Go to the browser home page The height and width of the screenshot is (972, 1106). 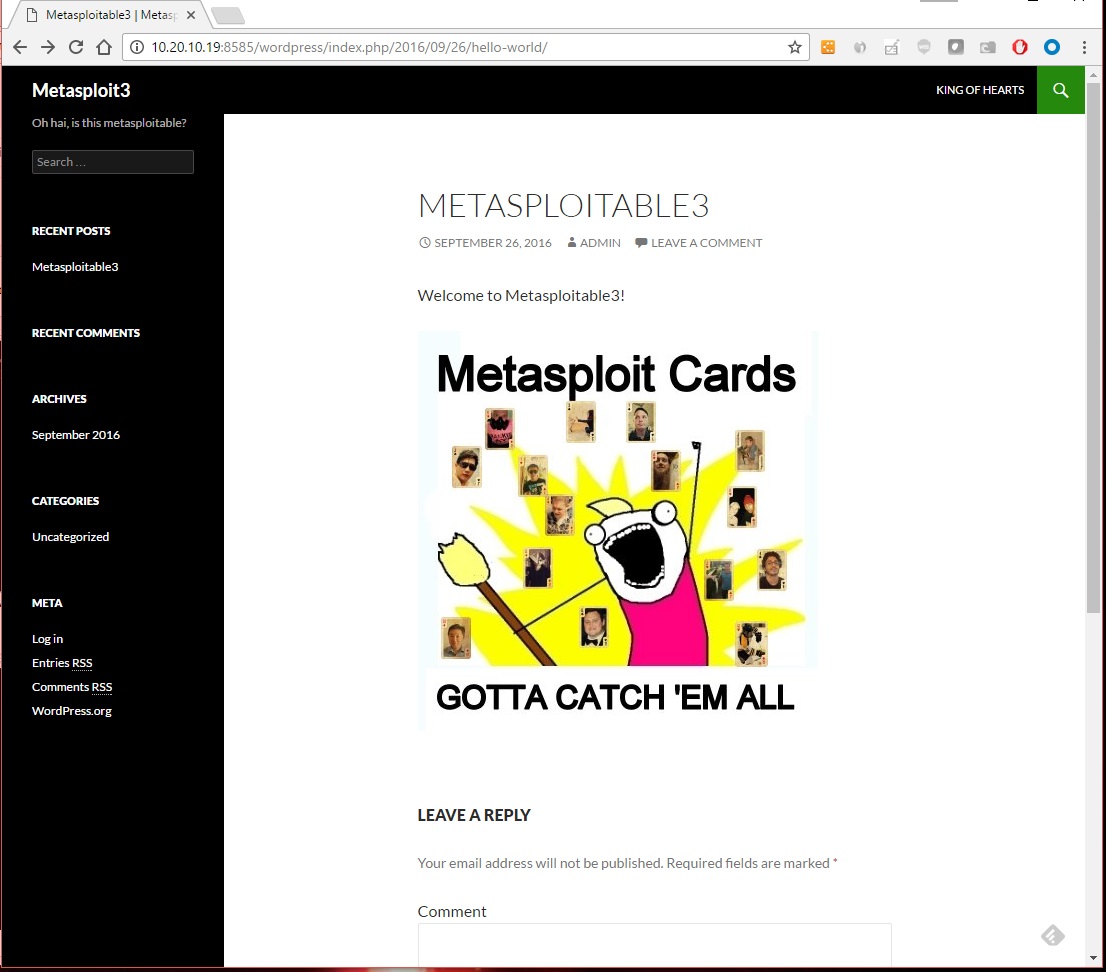click(x=104, y=47)
